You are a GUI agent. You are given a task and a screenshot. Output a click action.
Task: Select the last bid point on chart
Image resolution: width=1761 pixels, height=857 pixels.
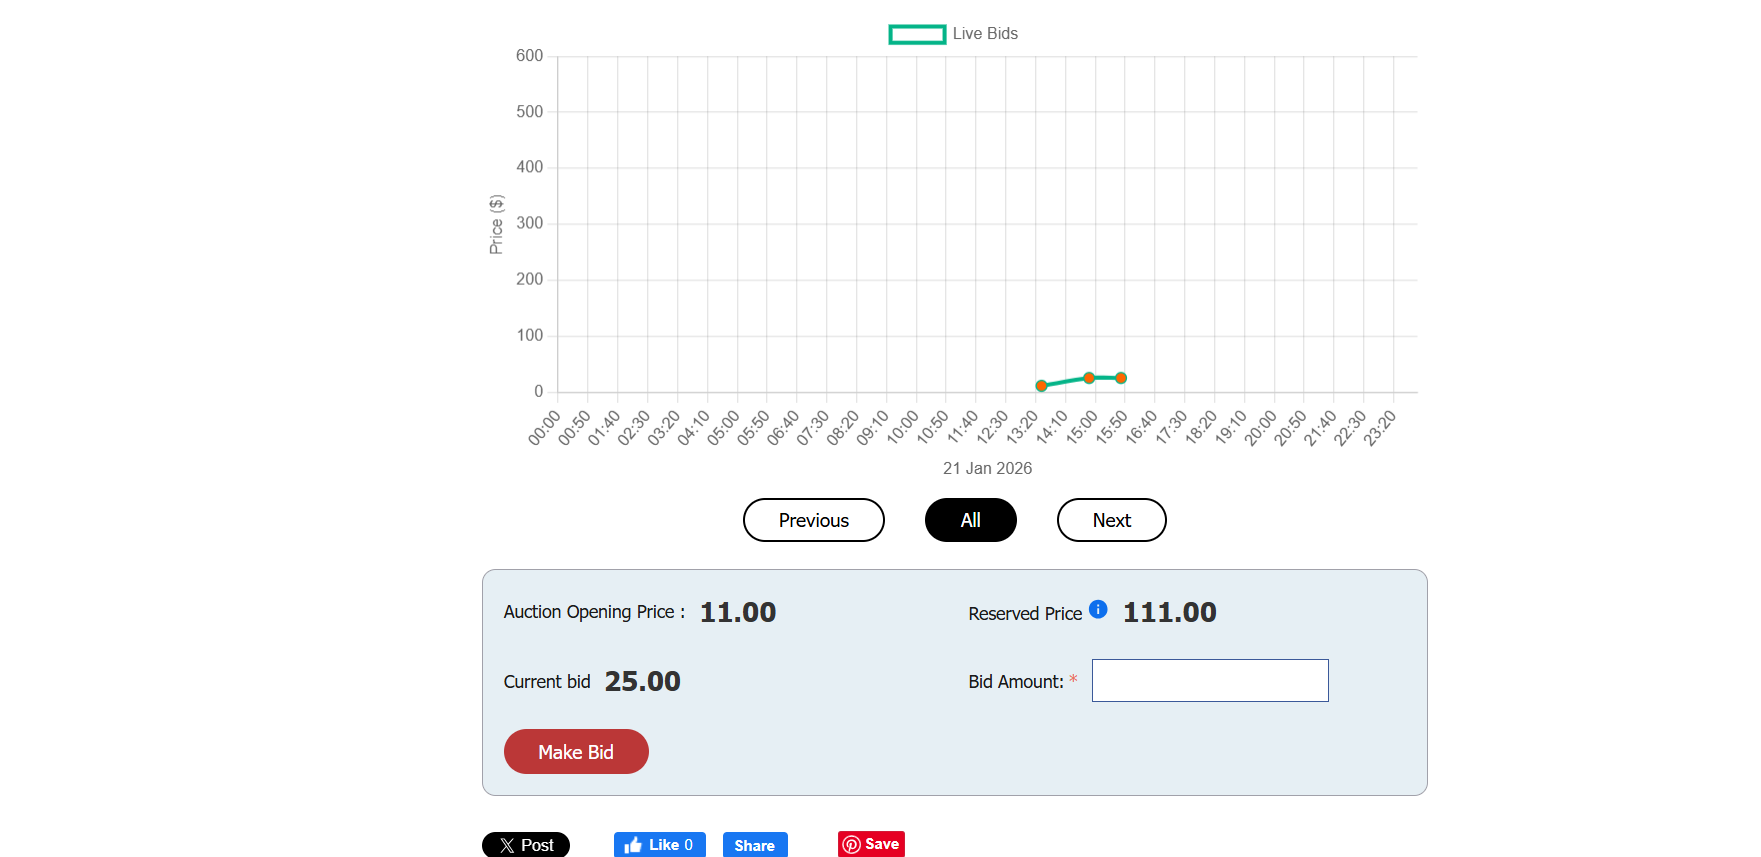click(1121, 378)
